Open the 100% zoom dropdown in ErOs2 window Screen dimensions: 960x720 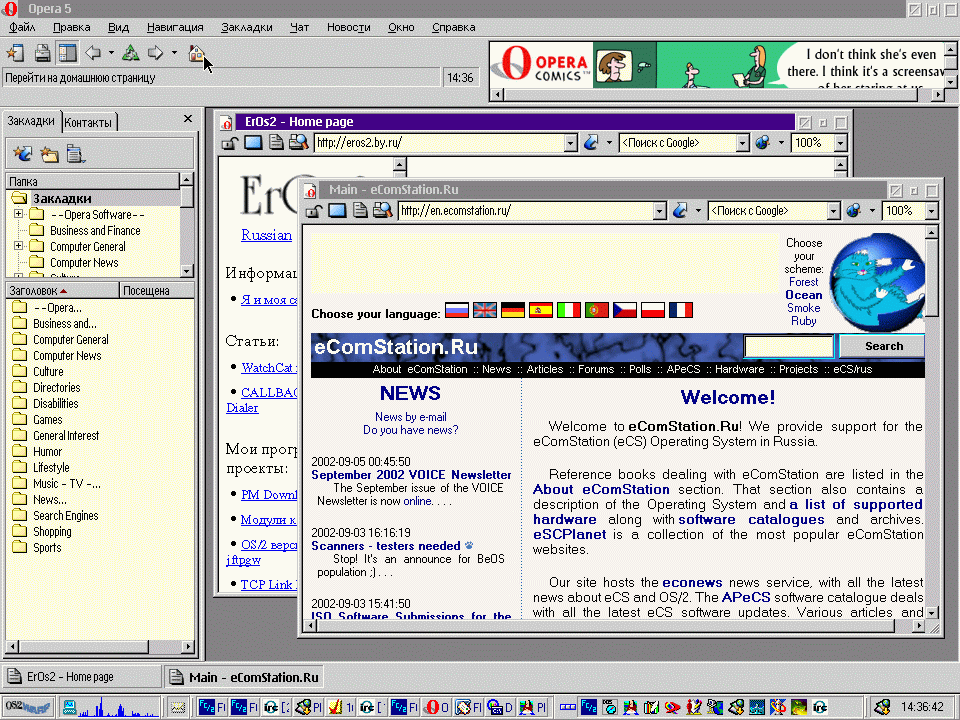840,143
